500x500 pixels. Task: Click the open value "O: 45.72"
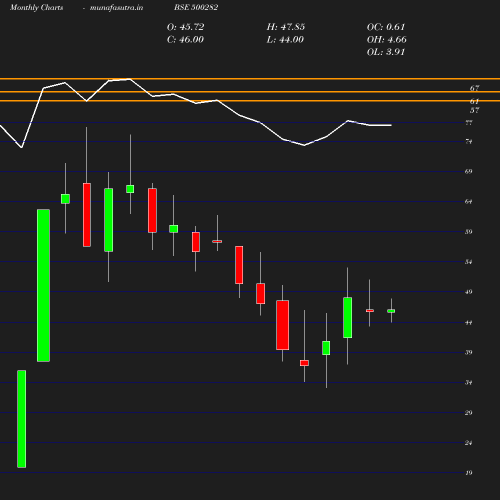[185, 27]
